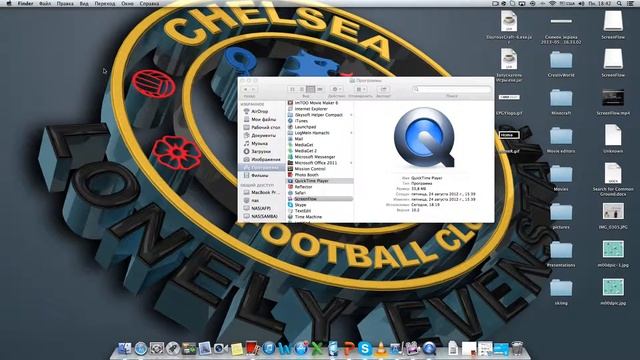Launch Microsoft Excel from the Dock
Screen dimensions: 640x360
317,349
